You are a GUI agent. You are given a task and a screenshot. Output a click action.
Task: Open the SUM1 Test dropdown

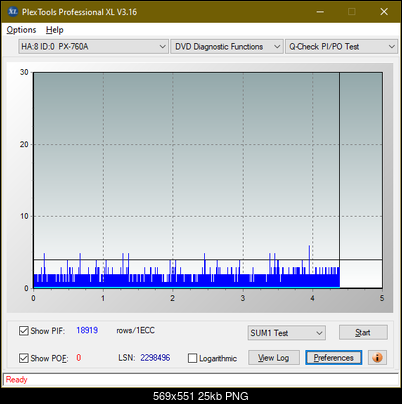pos(287,333)
